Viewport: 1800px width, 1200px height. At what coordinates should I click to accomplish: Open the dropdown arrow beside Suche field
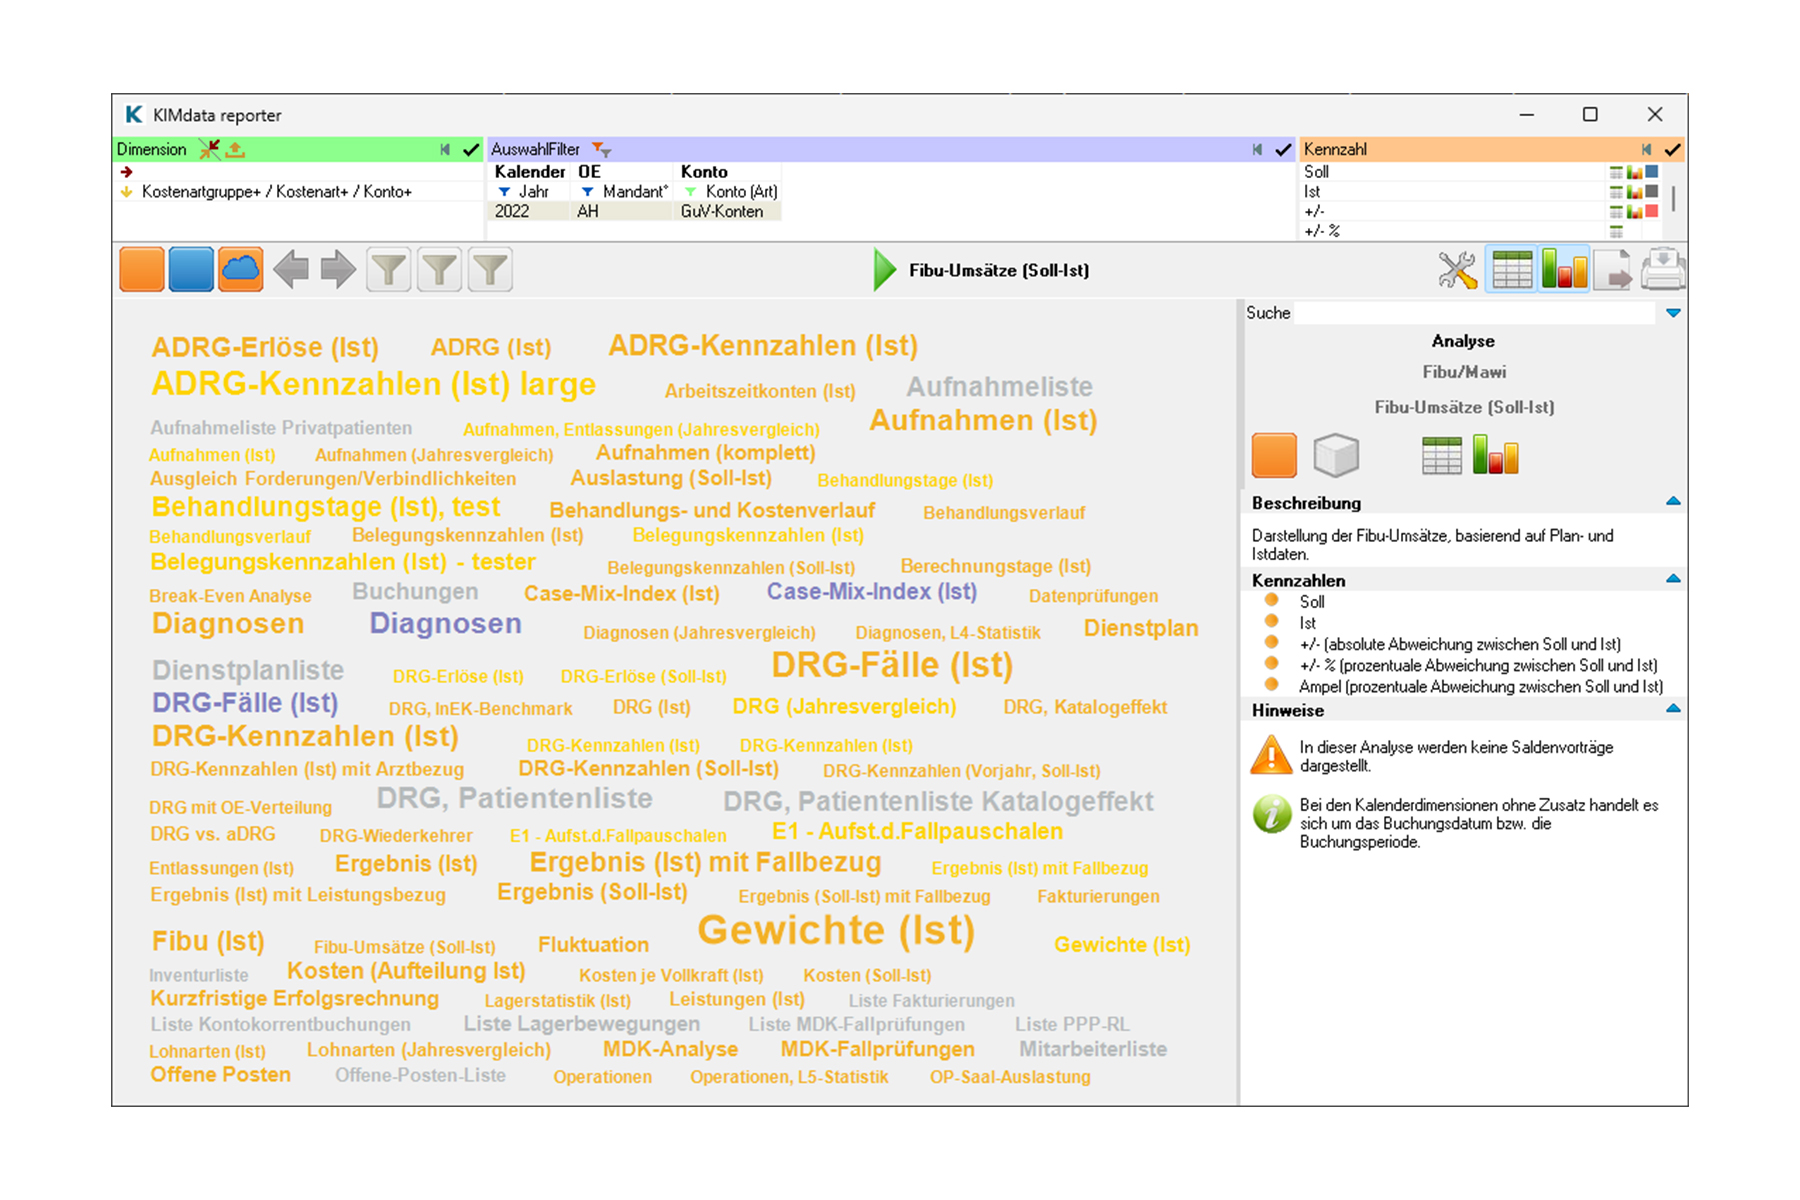(1673, 313)
